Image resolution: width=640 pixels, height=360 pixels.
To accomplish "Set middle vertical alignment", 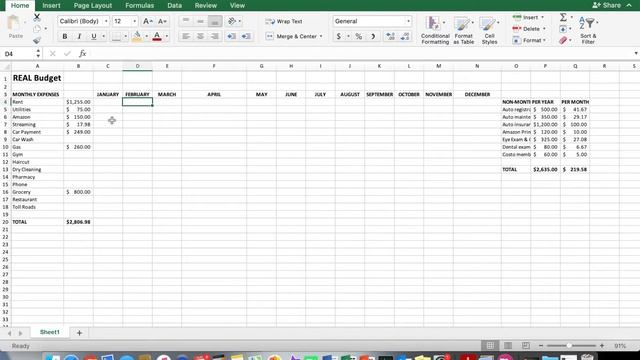I will 200,21.
